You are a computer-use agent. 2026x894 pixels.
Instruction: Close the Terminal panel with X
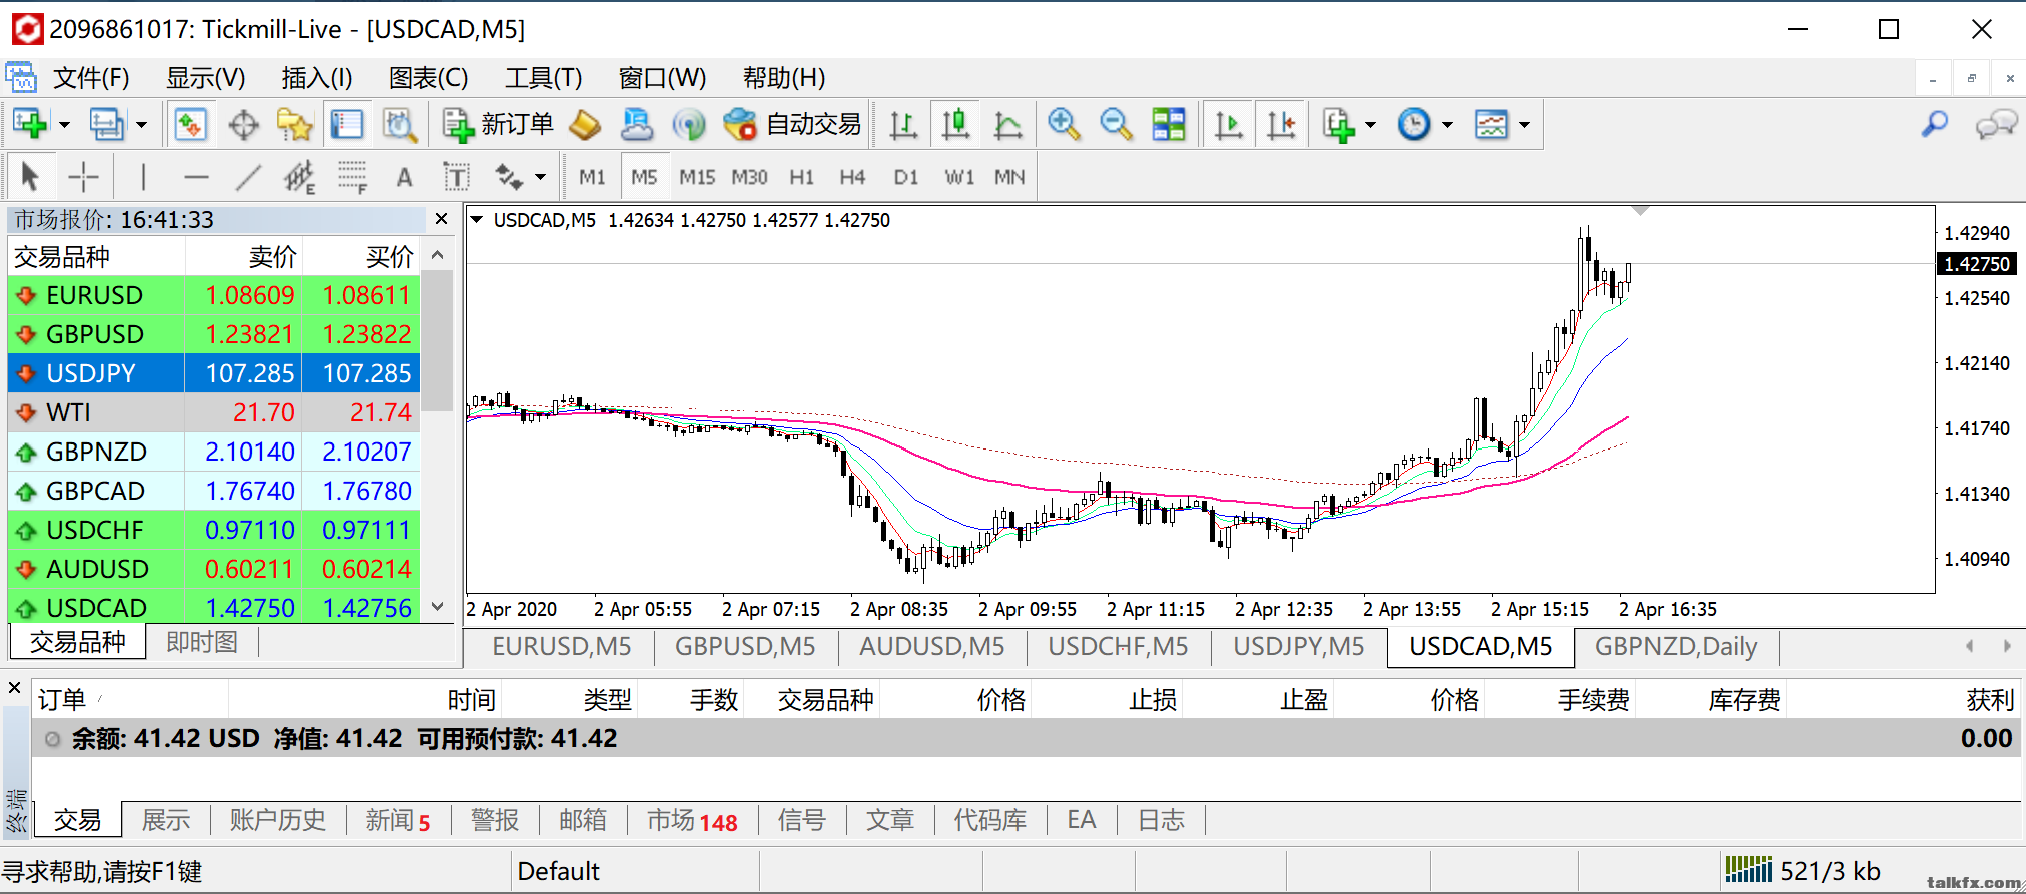pyautogui.click(x=15, y=688)
